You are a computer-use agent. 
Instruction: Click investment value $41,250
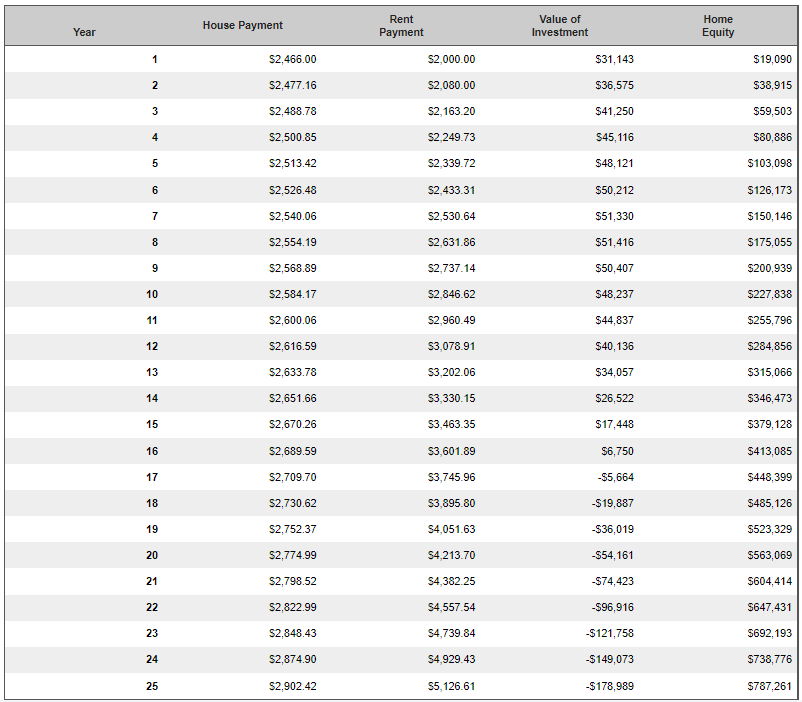click(x=614, y=112)
